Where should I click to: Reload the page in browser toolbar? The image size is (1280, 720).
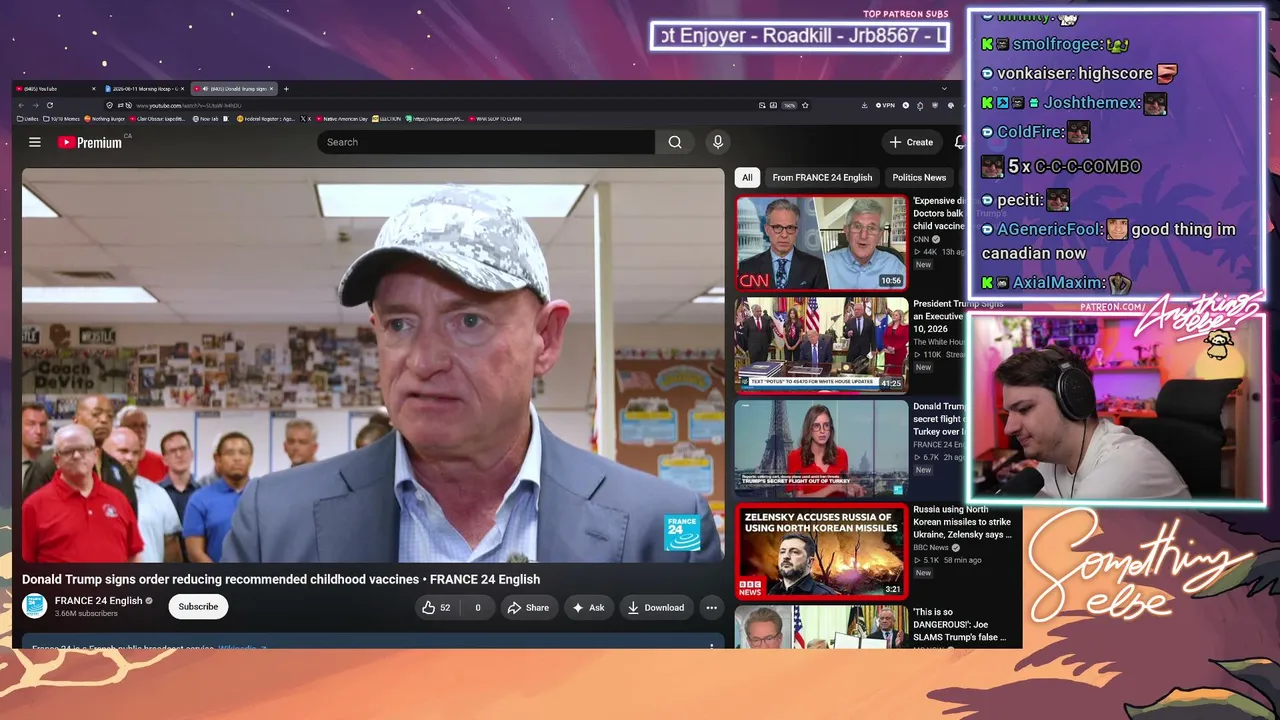pyautogui.click(x=49, y=105)
